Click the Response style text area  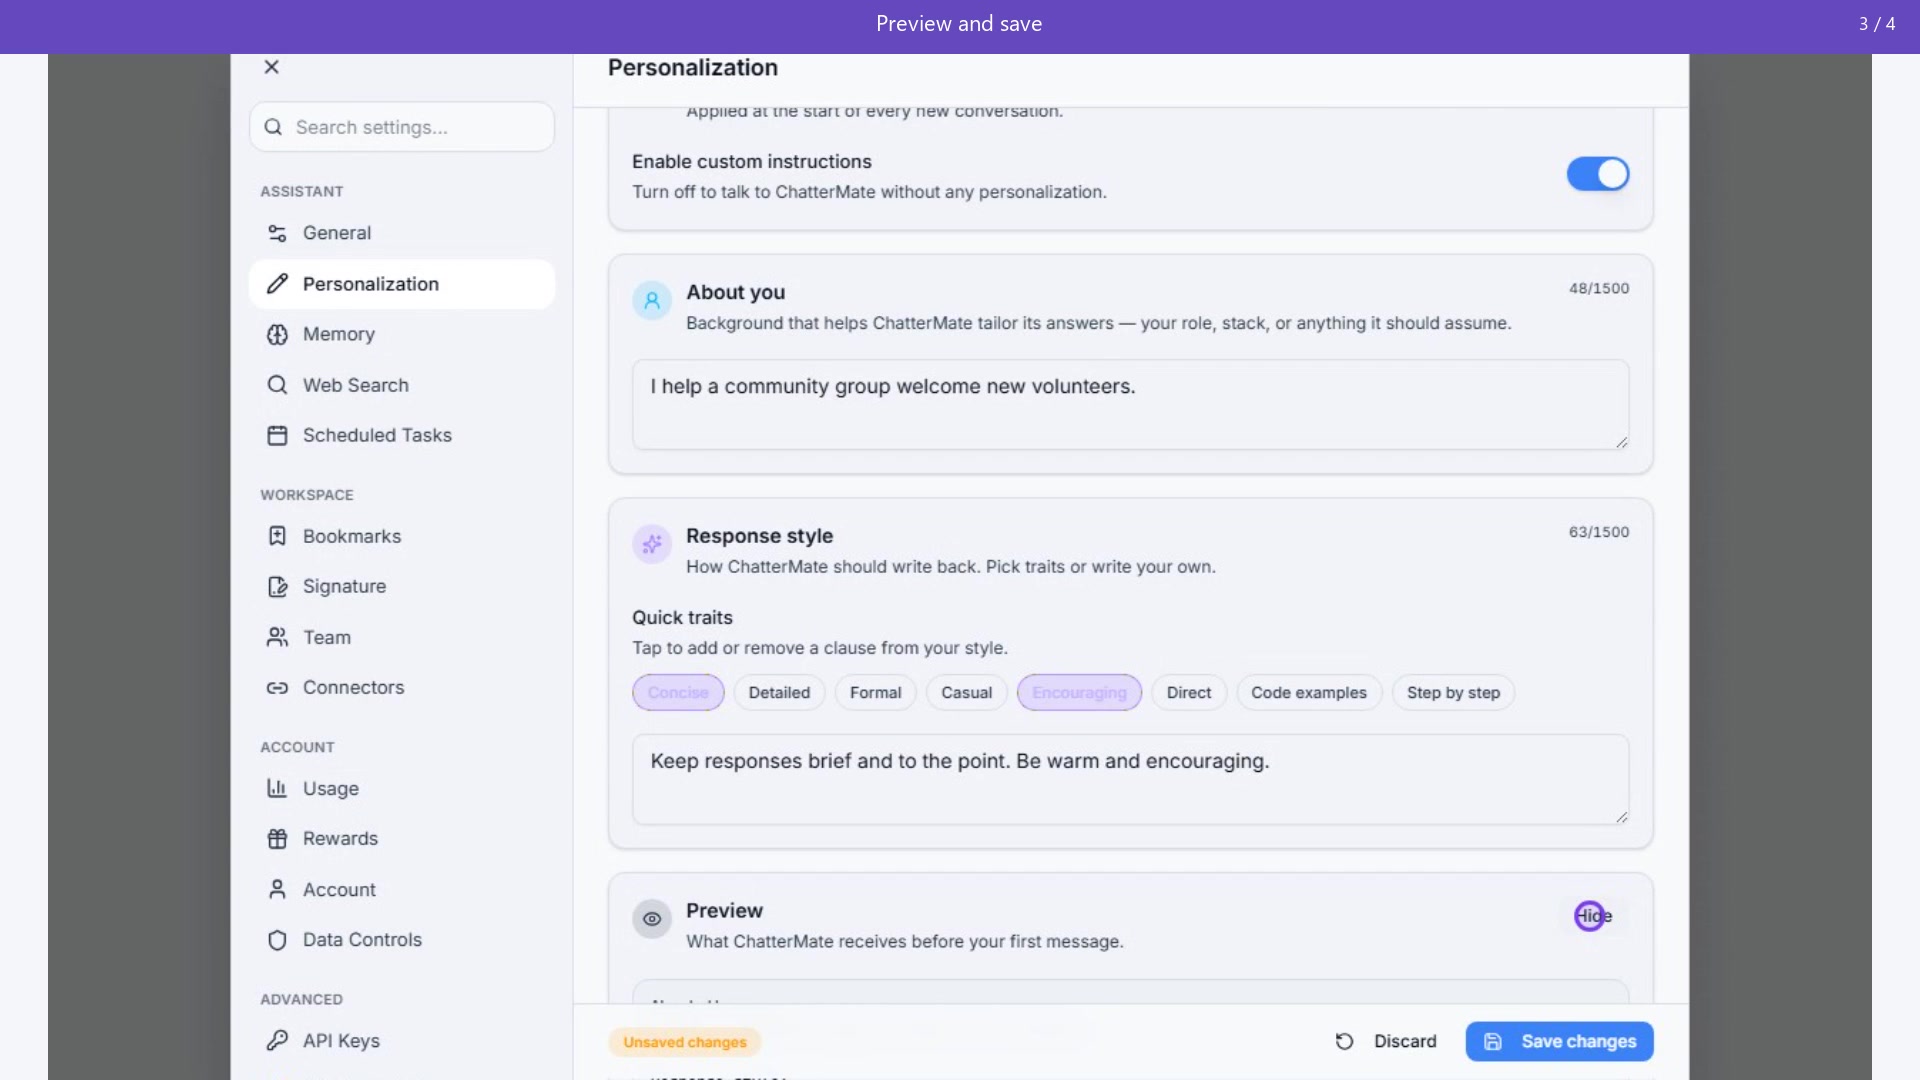pyautogui.click(x=1130, y=780)
